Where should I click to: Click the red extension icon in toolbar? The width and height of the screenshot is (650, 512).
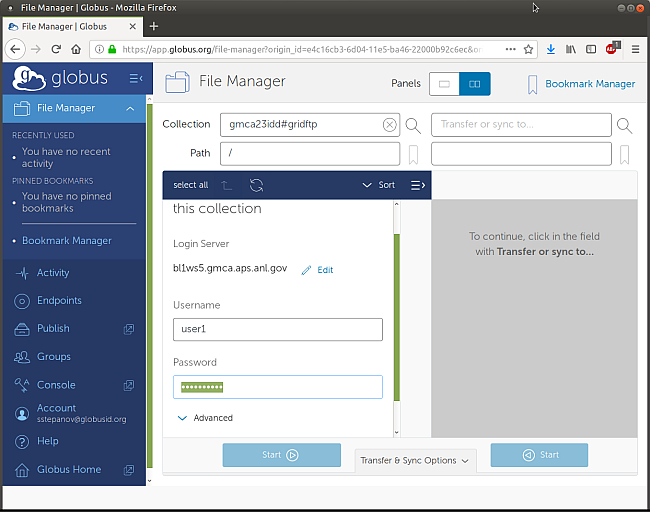coord(613,49)
